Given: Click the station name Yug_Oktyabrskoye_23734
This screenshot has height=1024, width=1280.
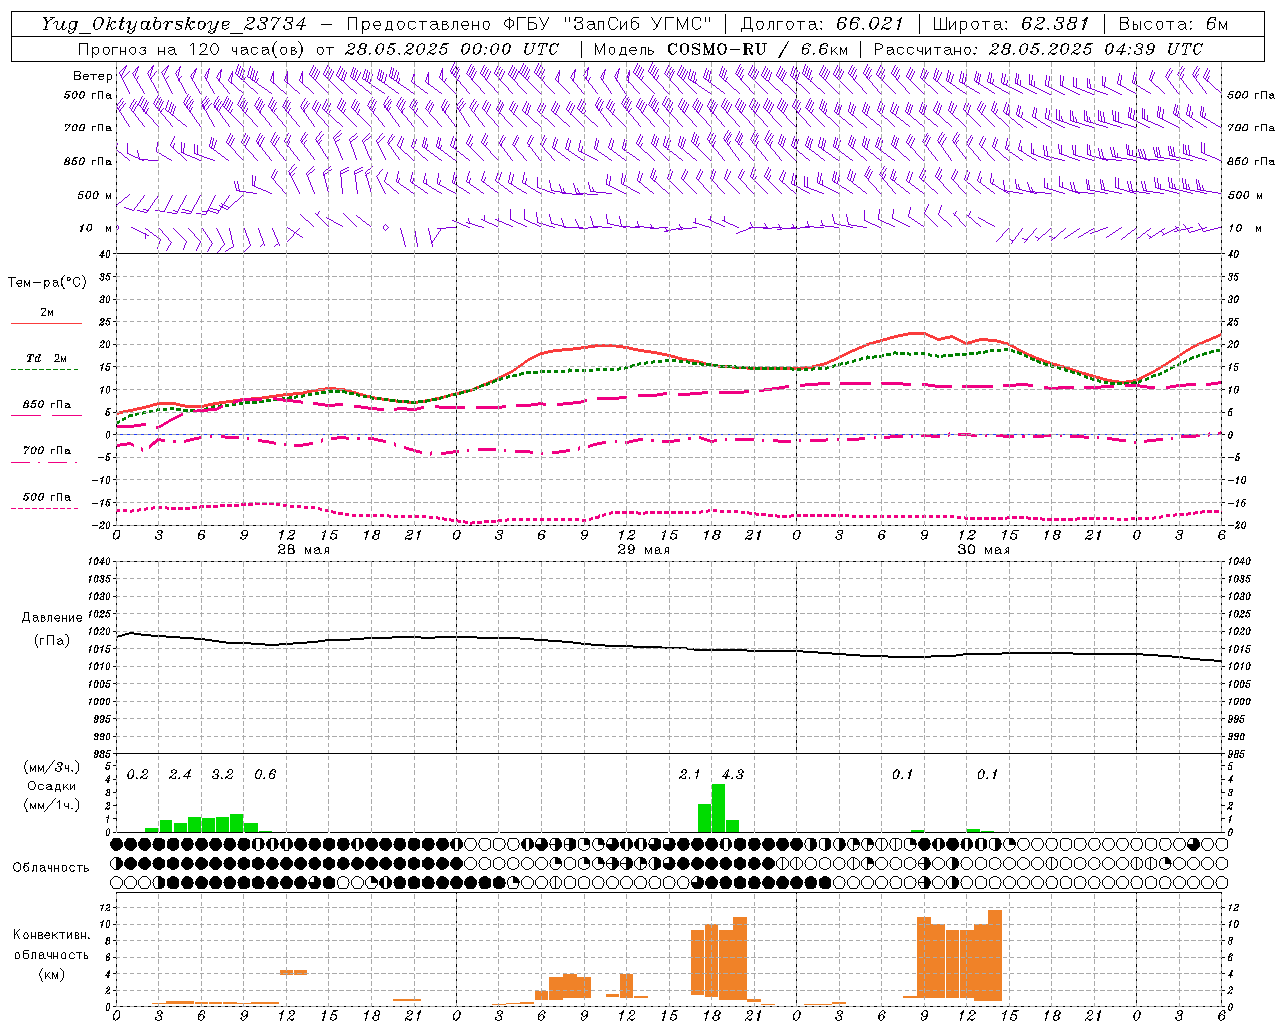Looking at the screenshot, I should (x=174, y=24).
